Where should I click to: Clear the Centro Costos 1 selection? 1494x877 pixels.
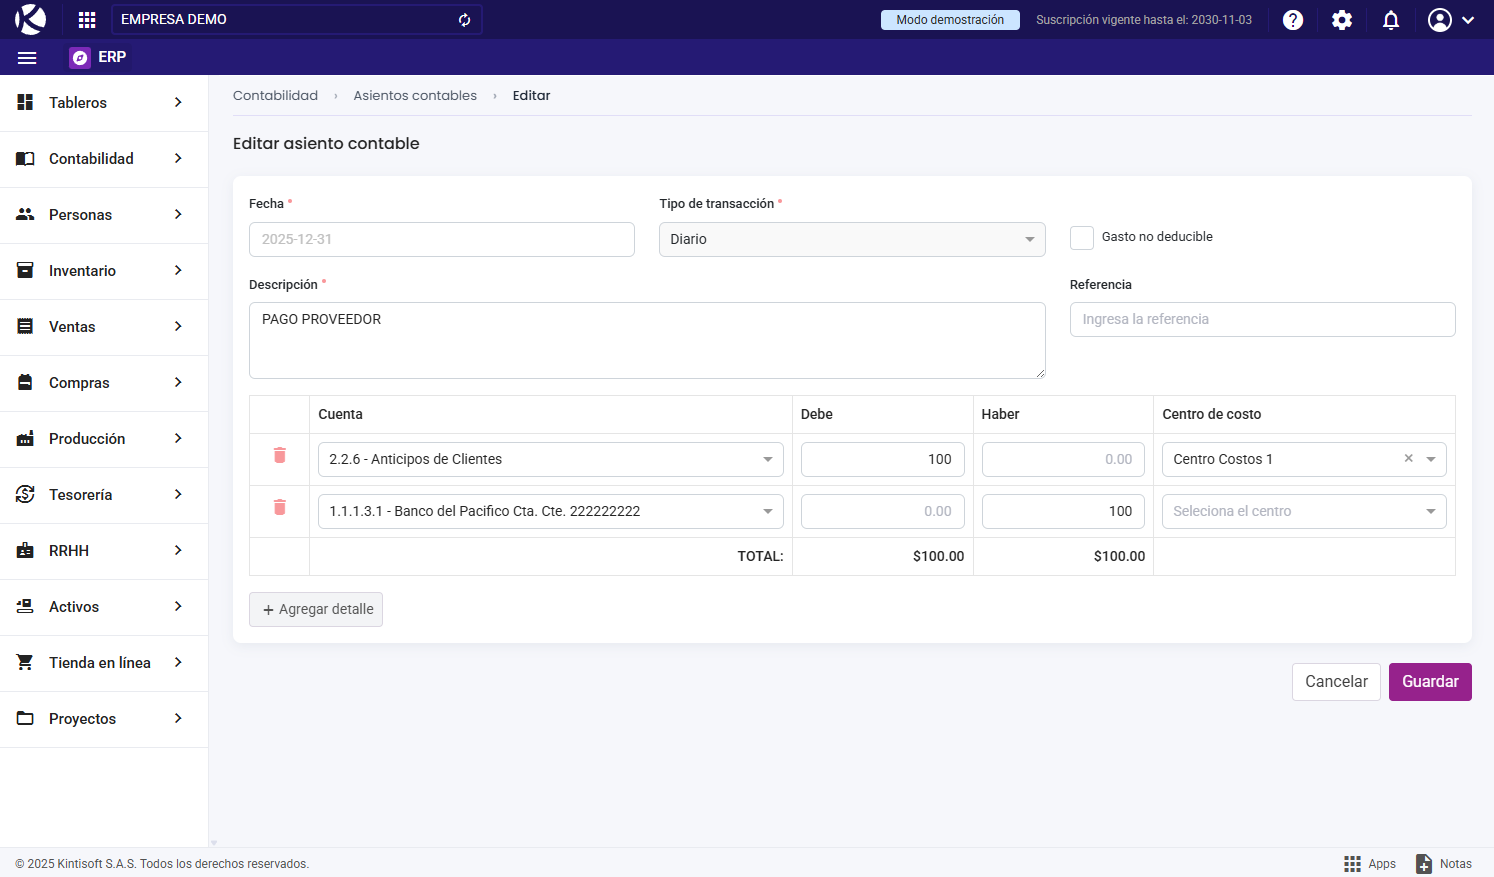(1408, 459)
